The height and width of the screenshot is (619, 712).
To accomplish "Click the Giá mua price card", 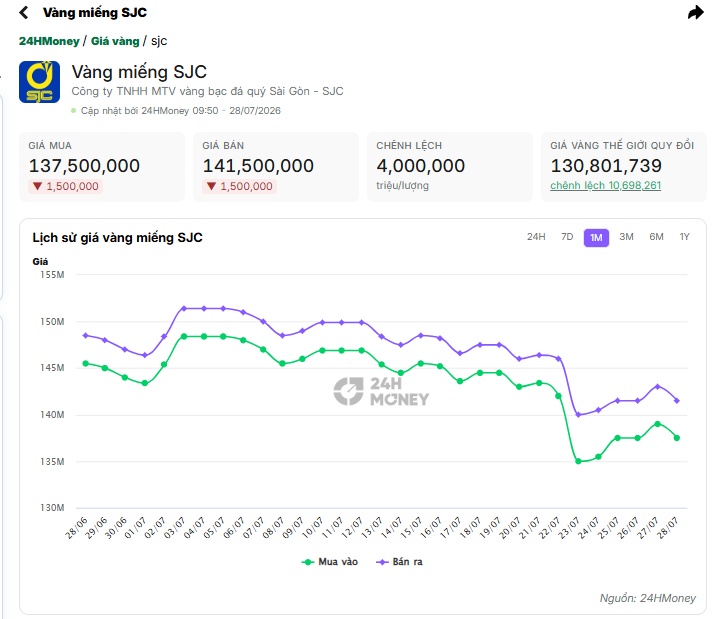I will (102, 167).
